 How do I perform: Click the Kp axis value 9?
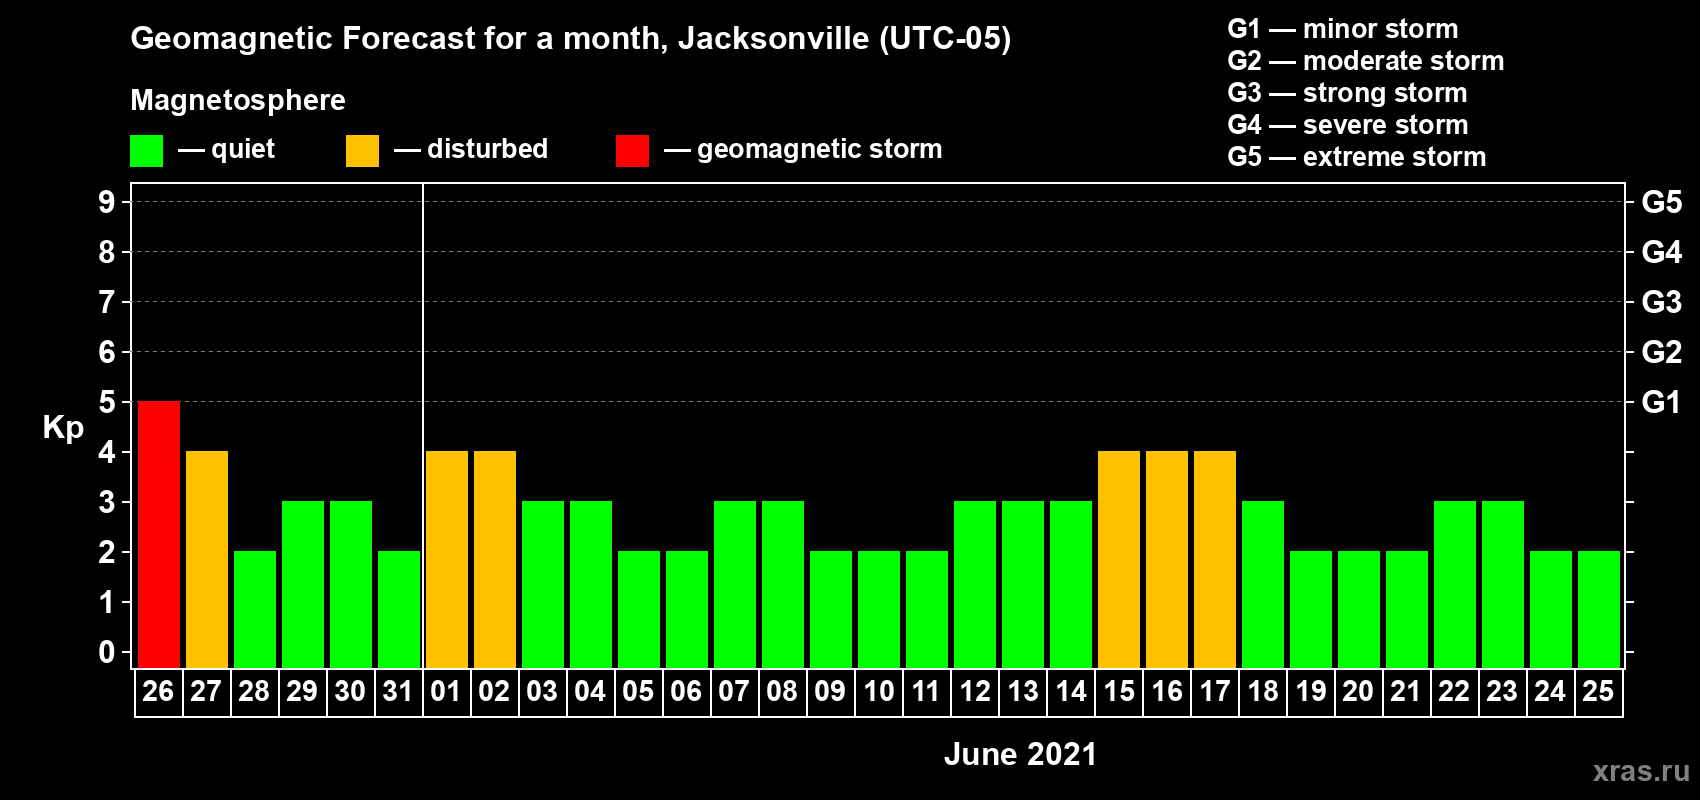(x=107, y=202)
